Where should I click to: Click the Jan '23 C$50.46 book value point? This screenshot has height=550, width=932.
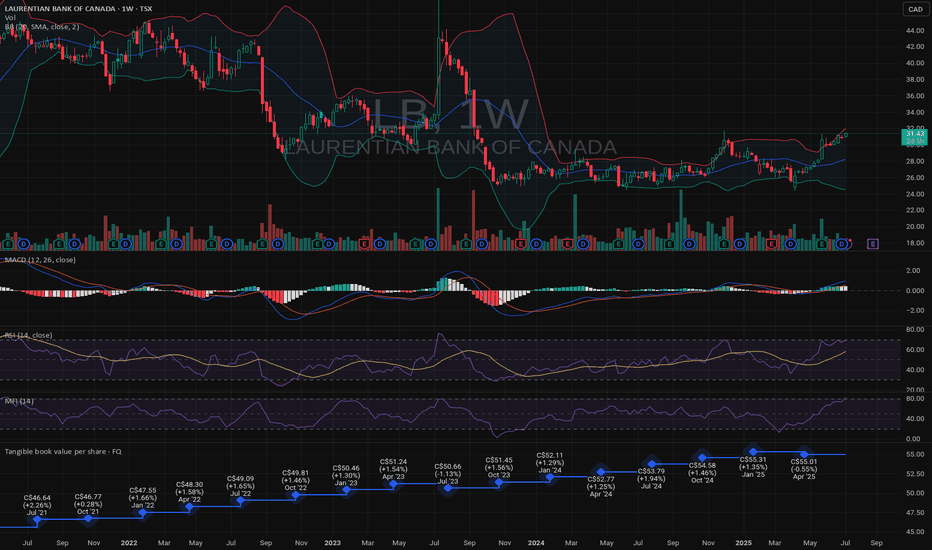(x=347, y=490)
